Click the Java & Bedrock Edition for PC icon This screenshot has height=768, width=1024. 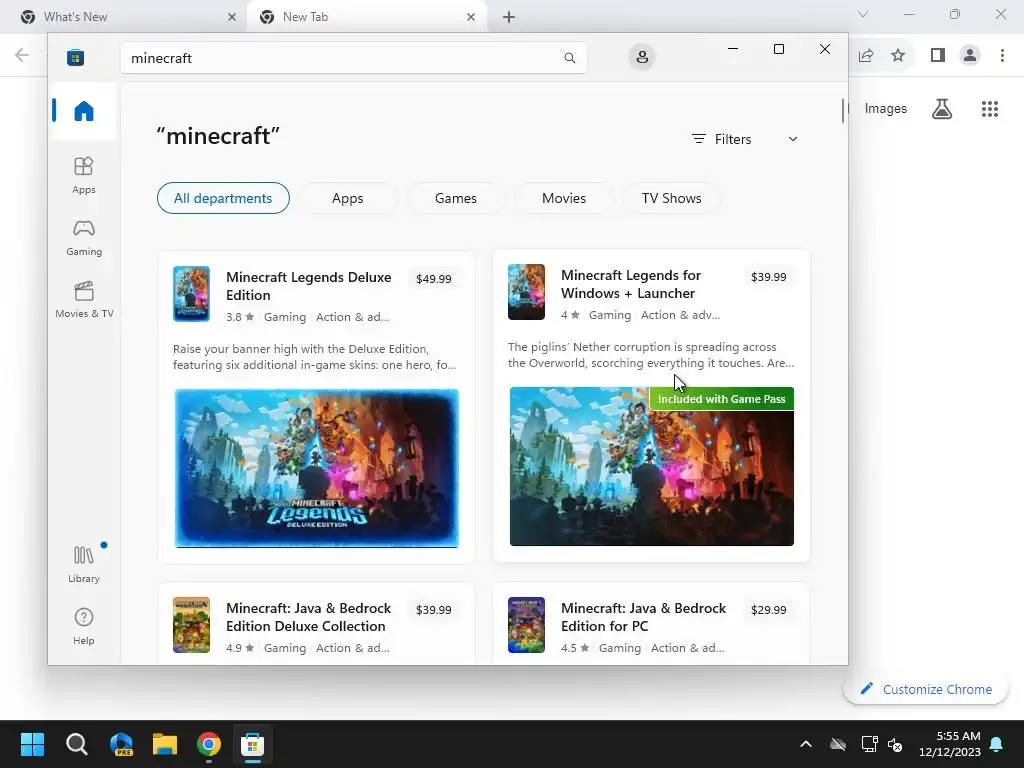pyautogui.click(x=526, y=625)
